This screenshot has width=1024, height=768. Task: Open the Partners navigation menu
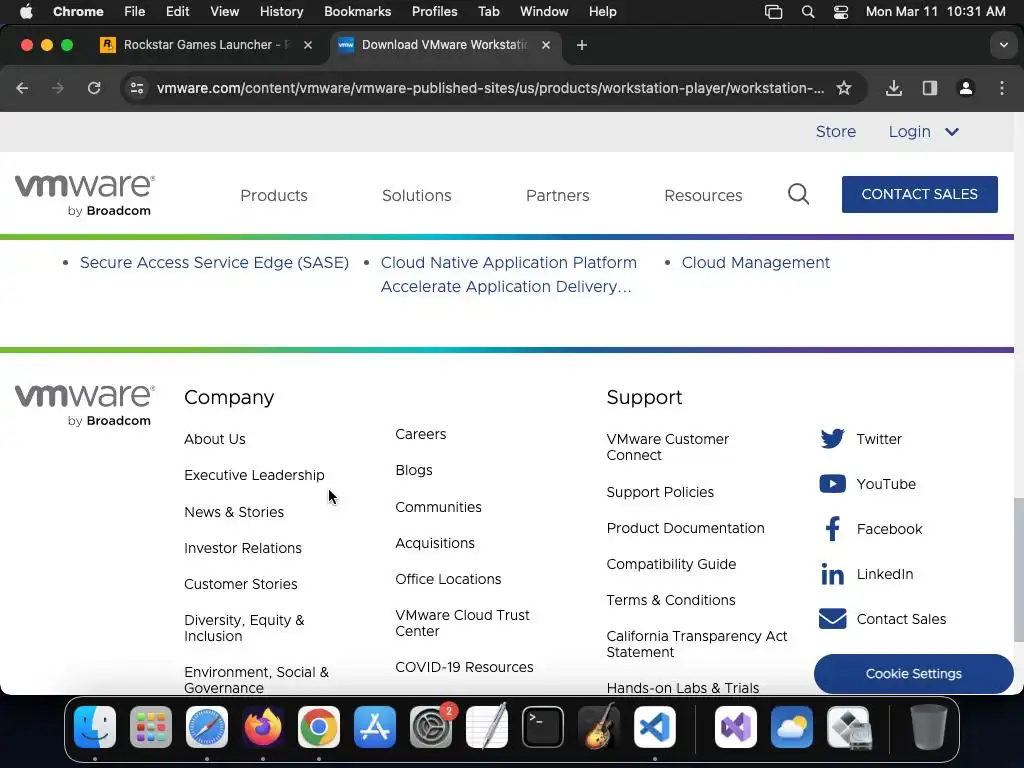click(558, 195)
